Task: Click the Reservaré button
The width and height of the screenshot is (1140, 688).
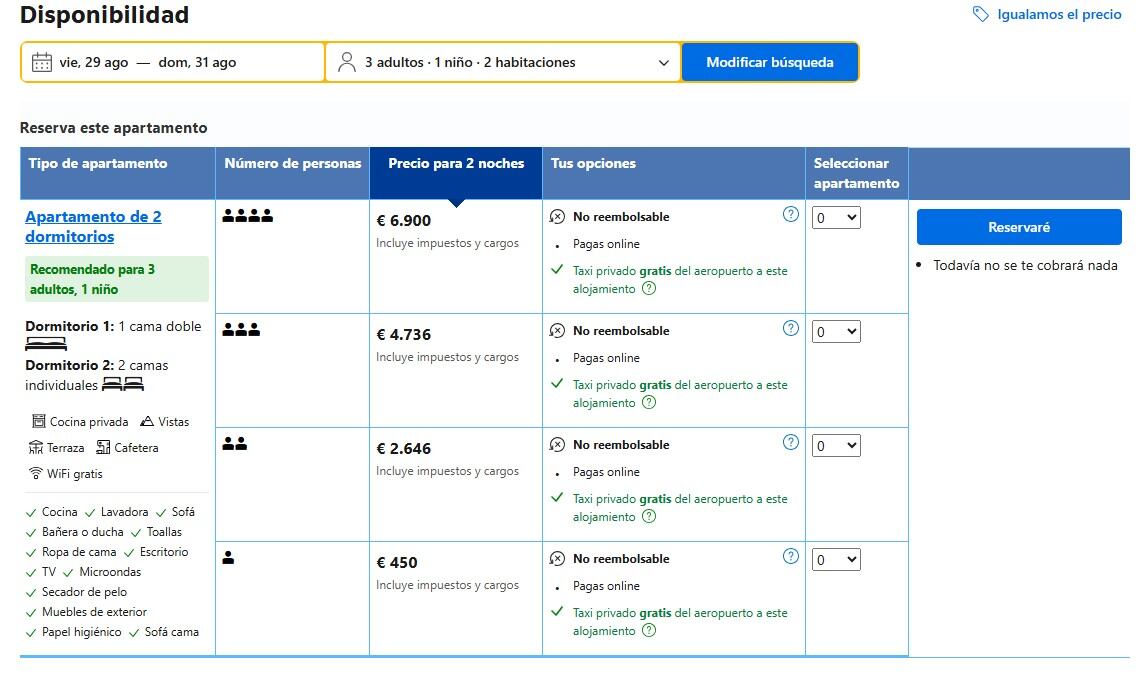Action: coord(1019,227)
